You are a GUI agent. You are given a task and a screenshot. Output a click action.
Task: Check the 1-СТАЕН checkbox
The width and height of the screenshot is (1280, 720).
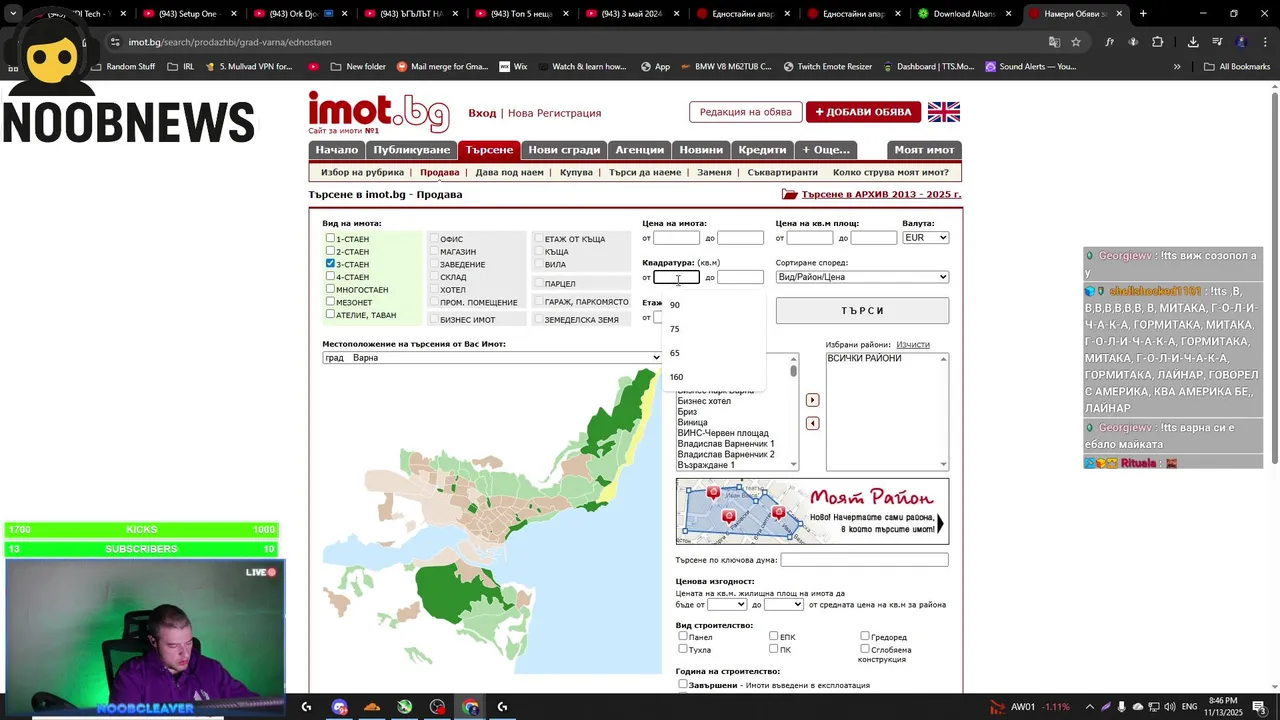330,238
